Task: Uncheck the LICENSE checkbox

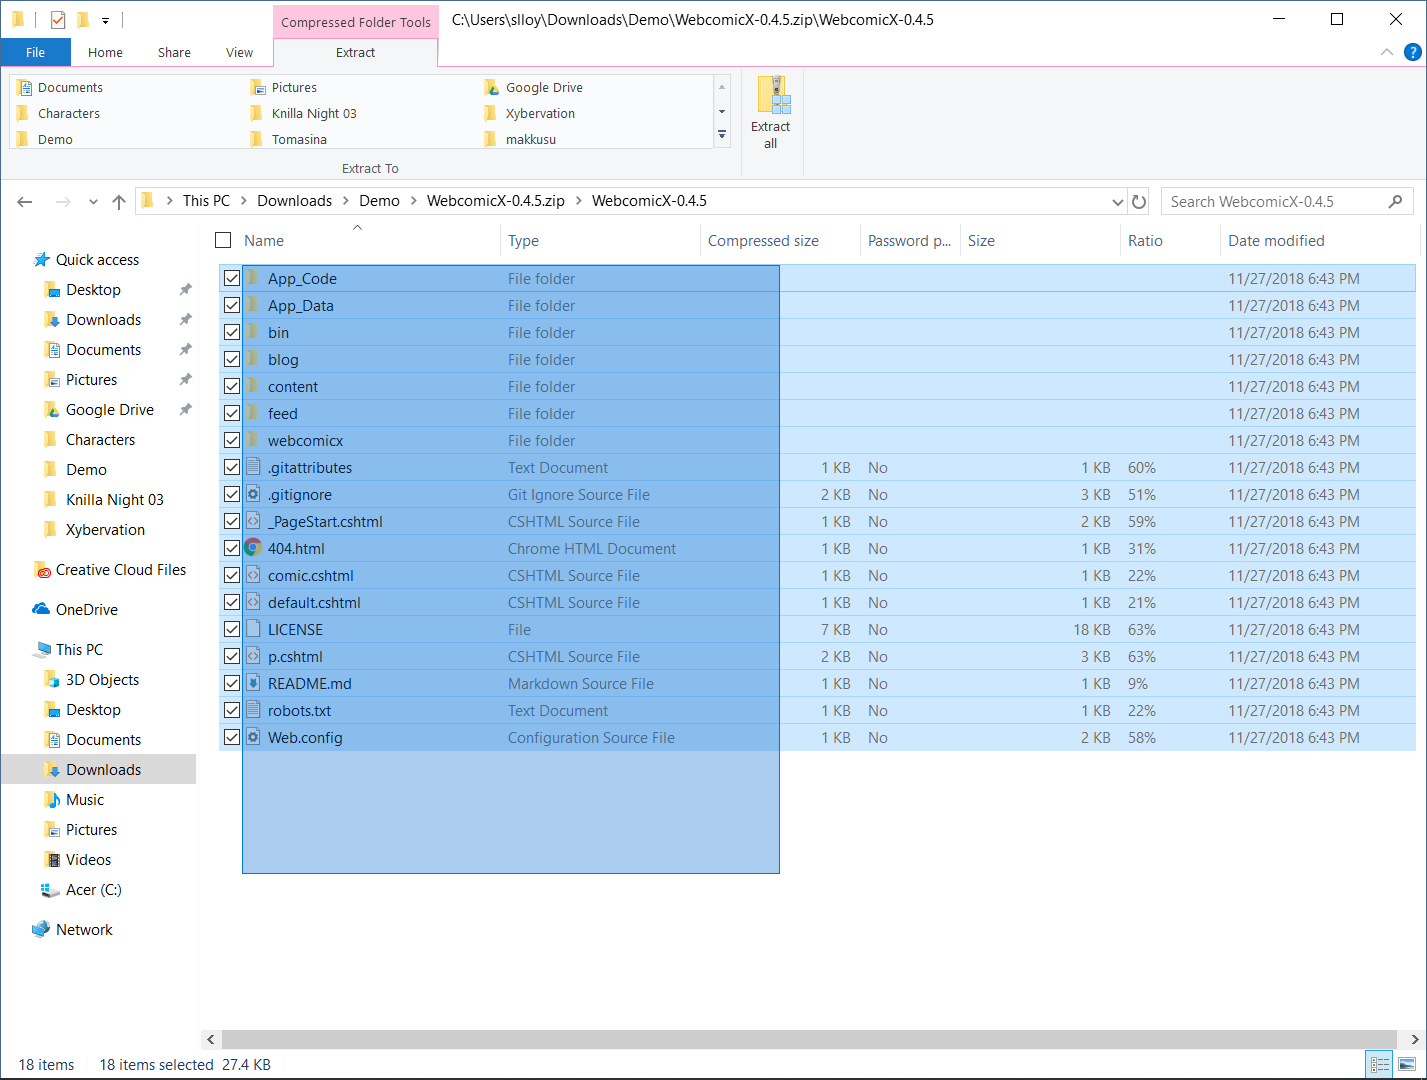Action: point(232,629)
